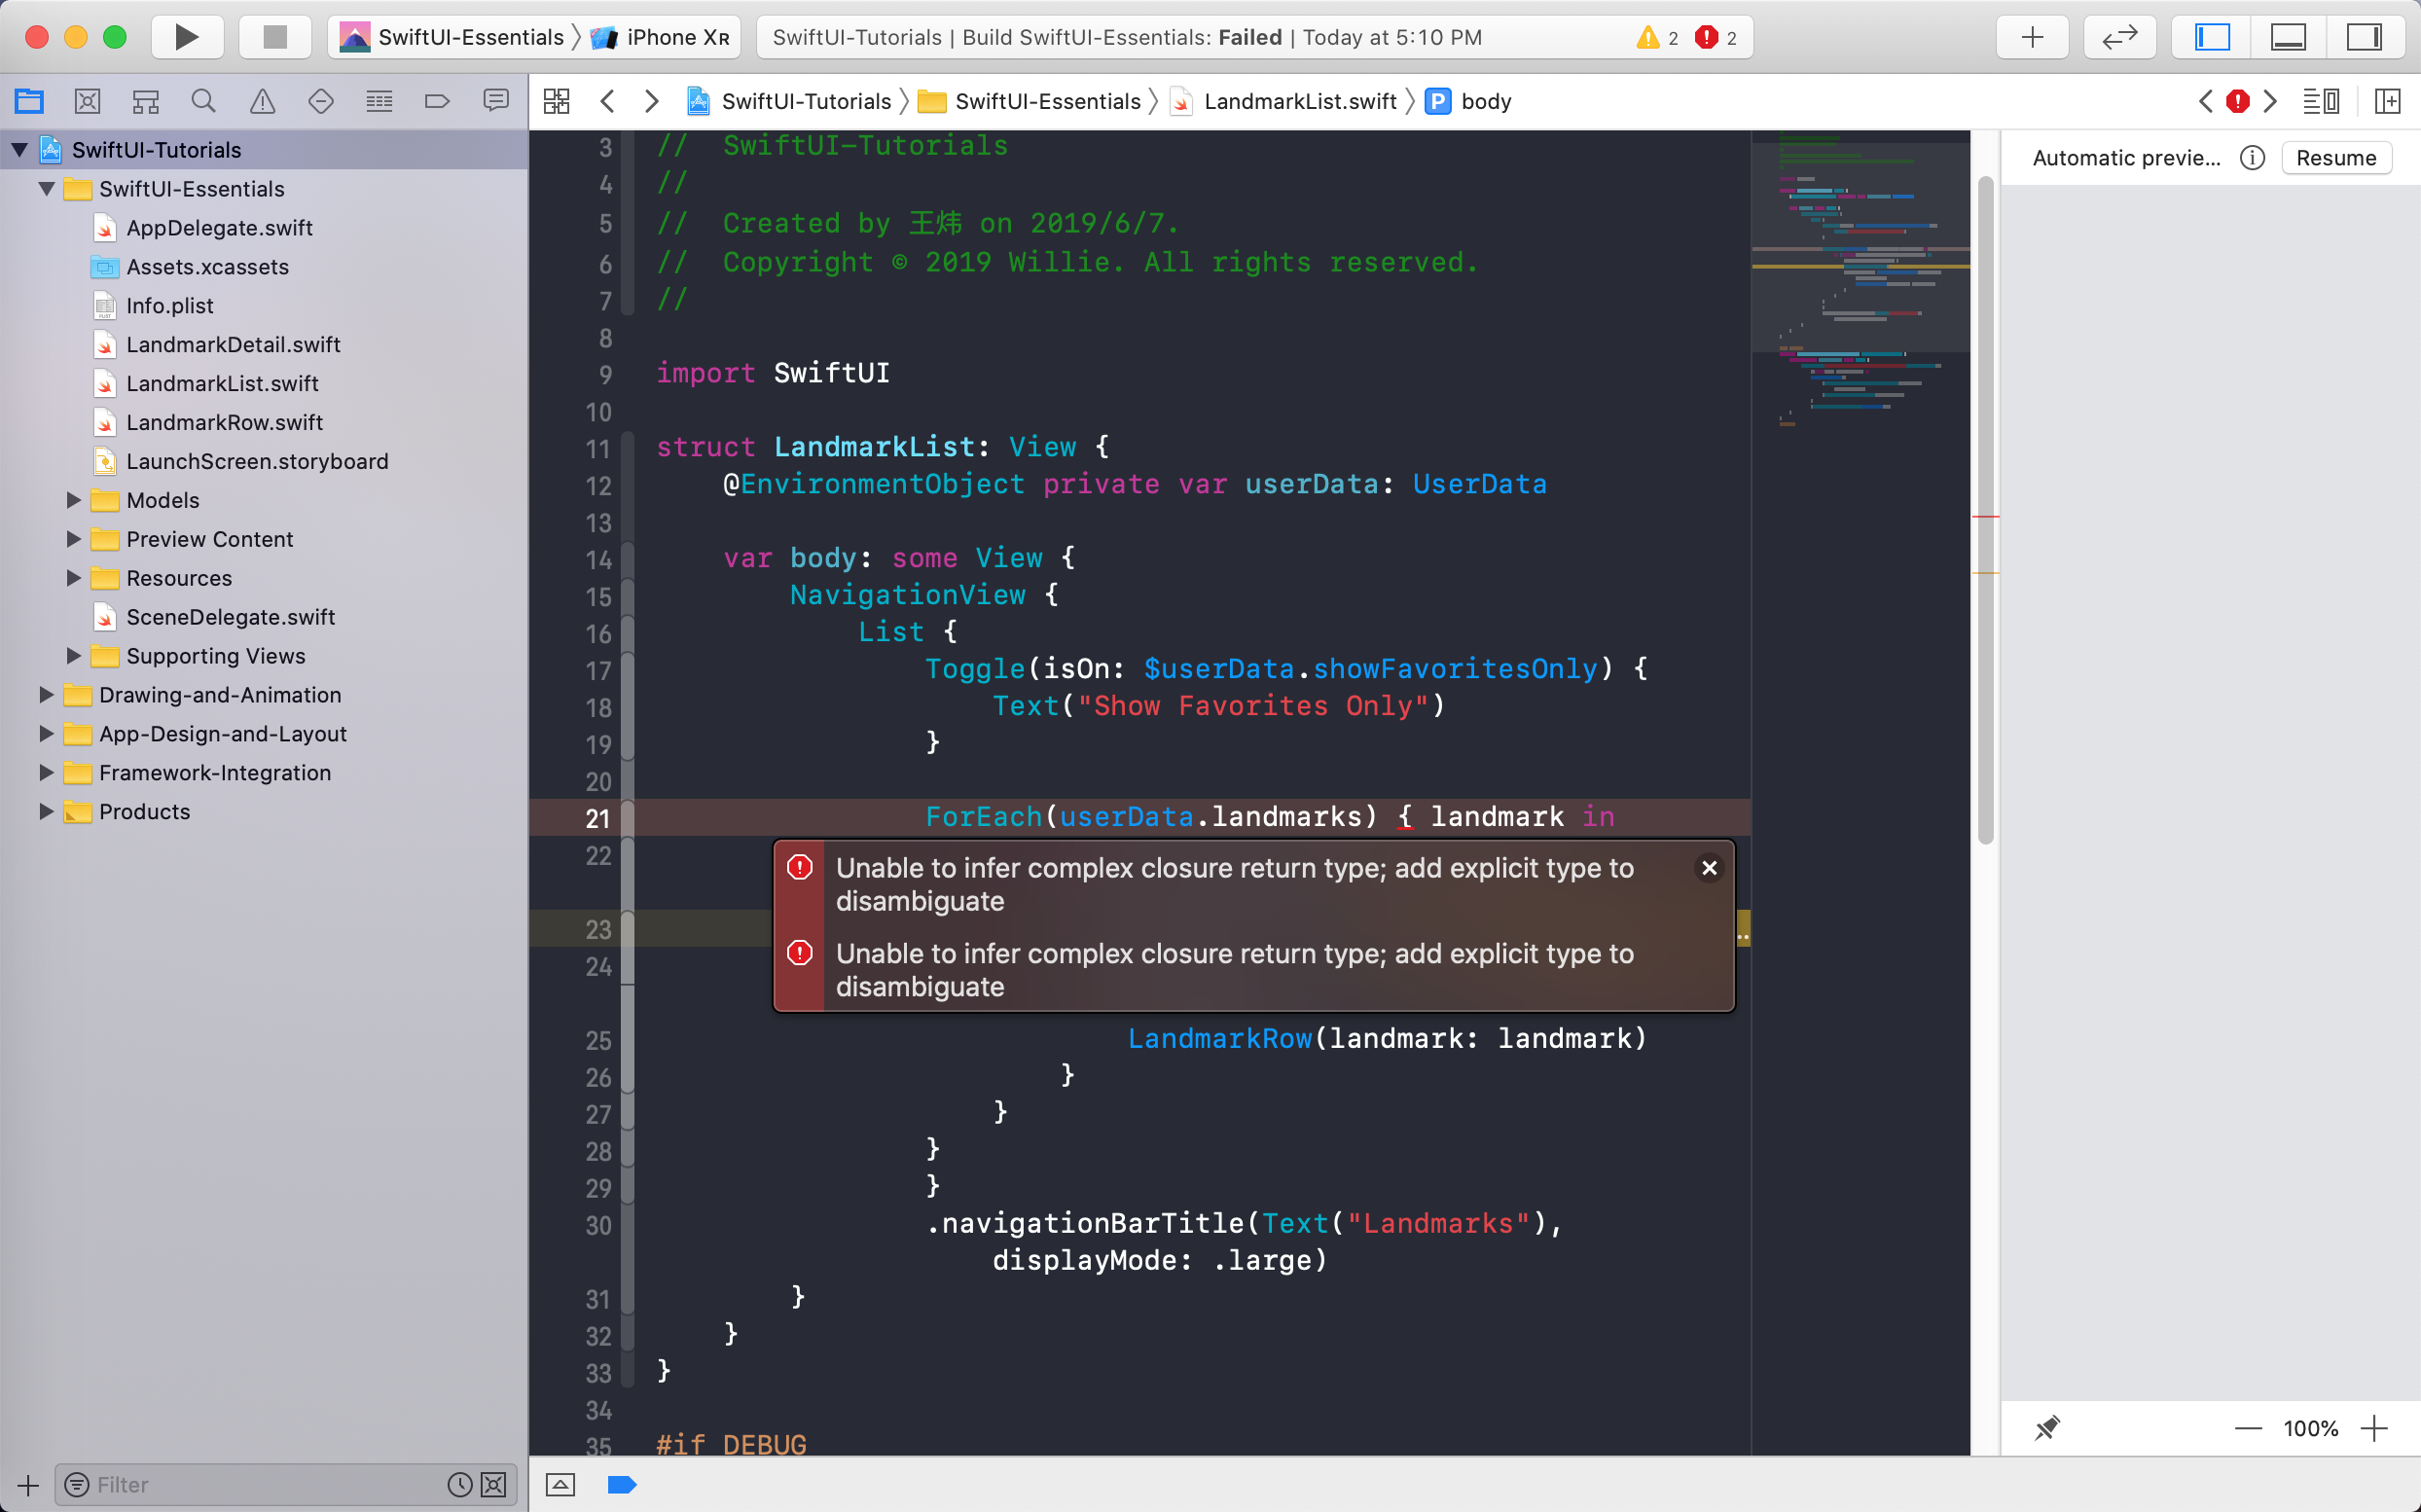2421x1512 pixels.
Task: Open the Symbol navigator
Action: click(x=146, y=101)
